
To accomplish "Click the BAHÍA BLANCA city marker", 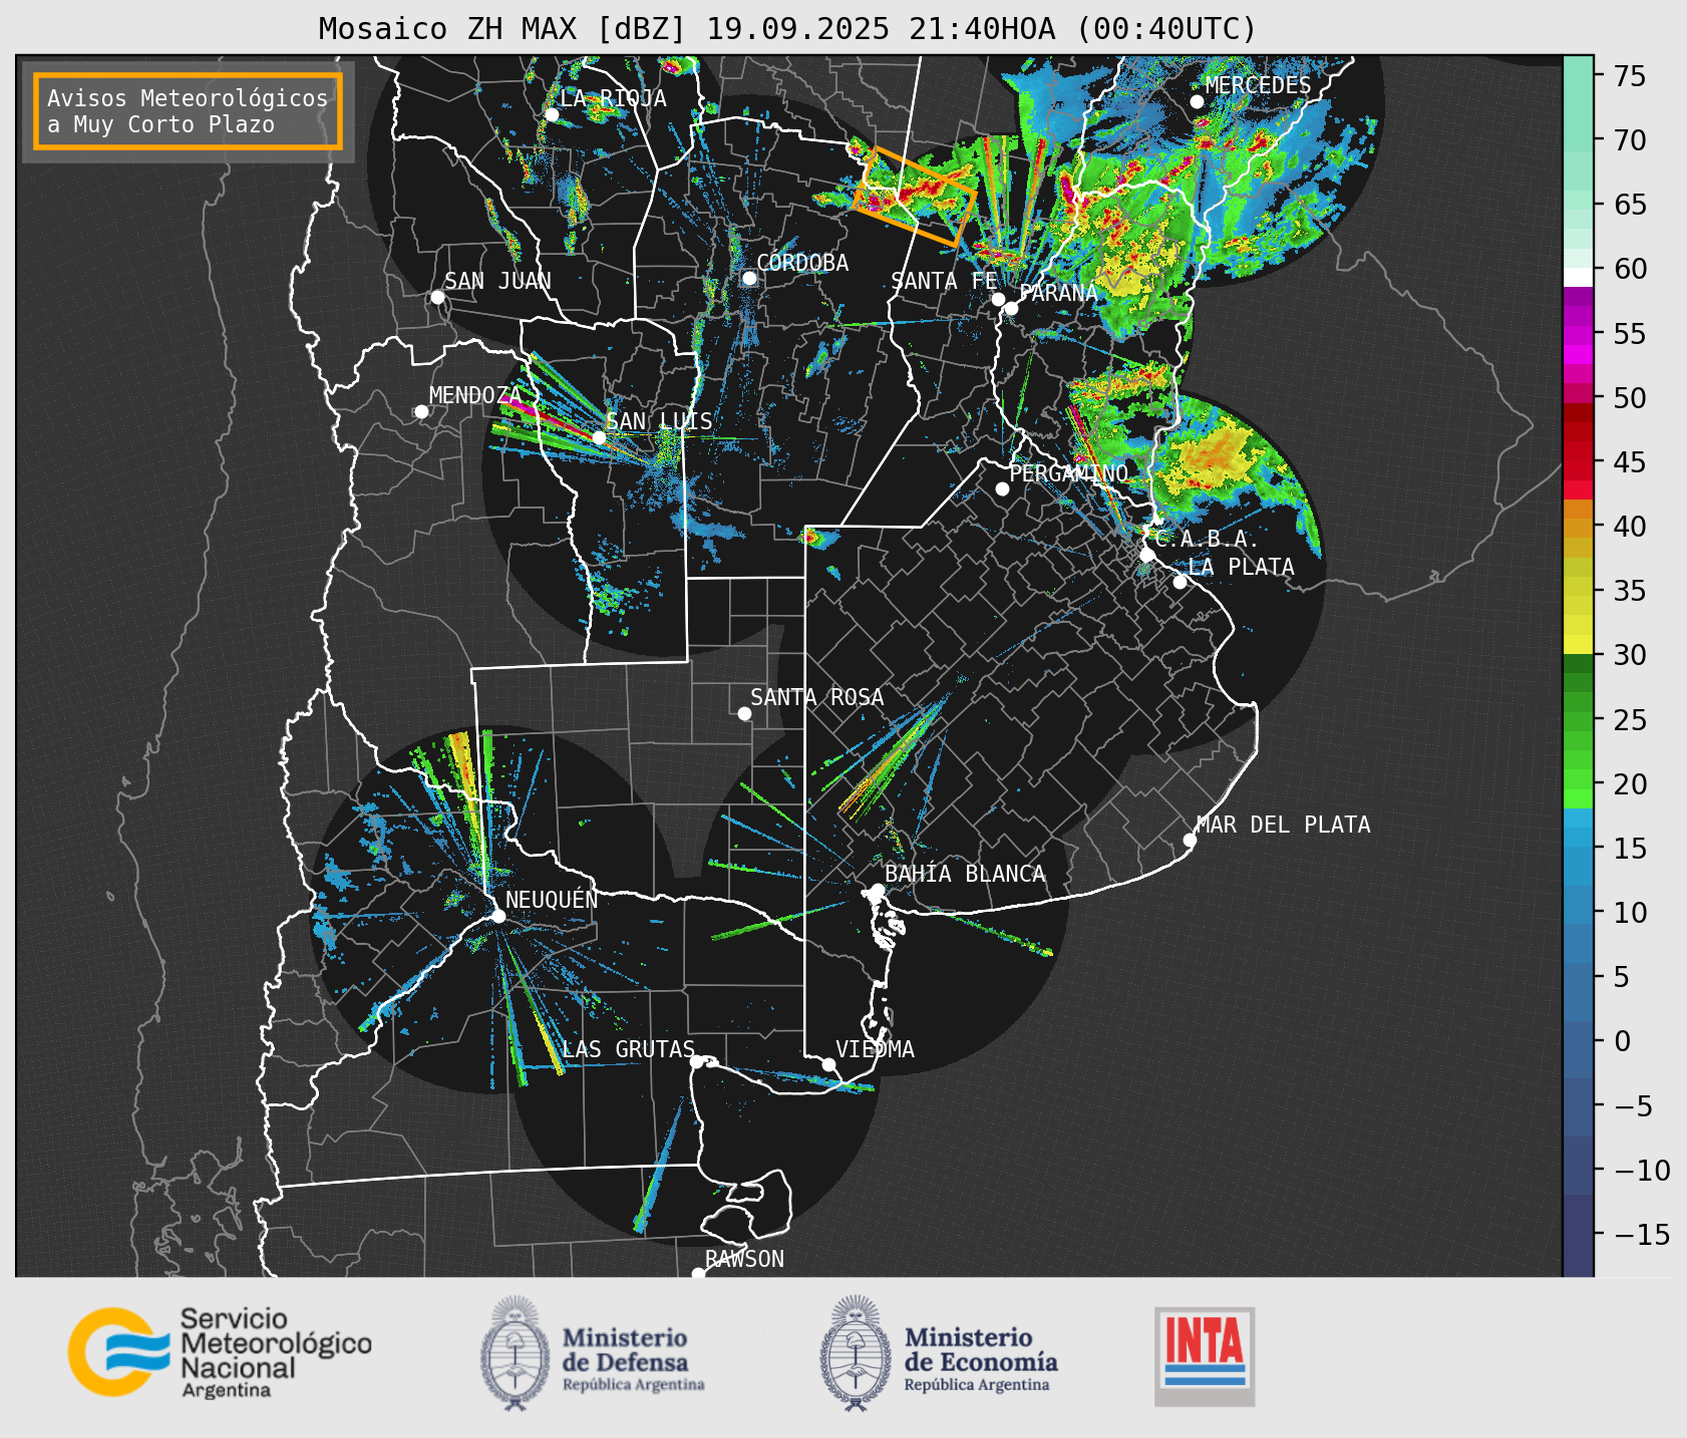I will pyautogui.click(x=877, y=890).
